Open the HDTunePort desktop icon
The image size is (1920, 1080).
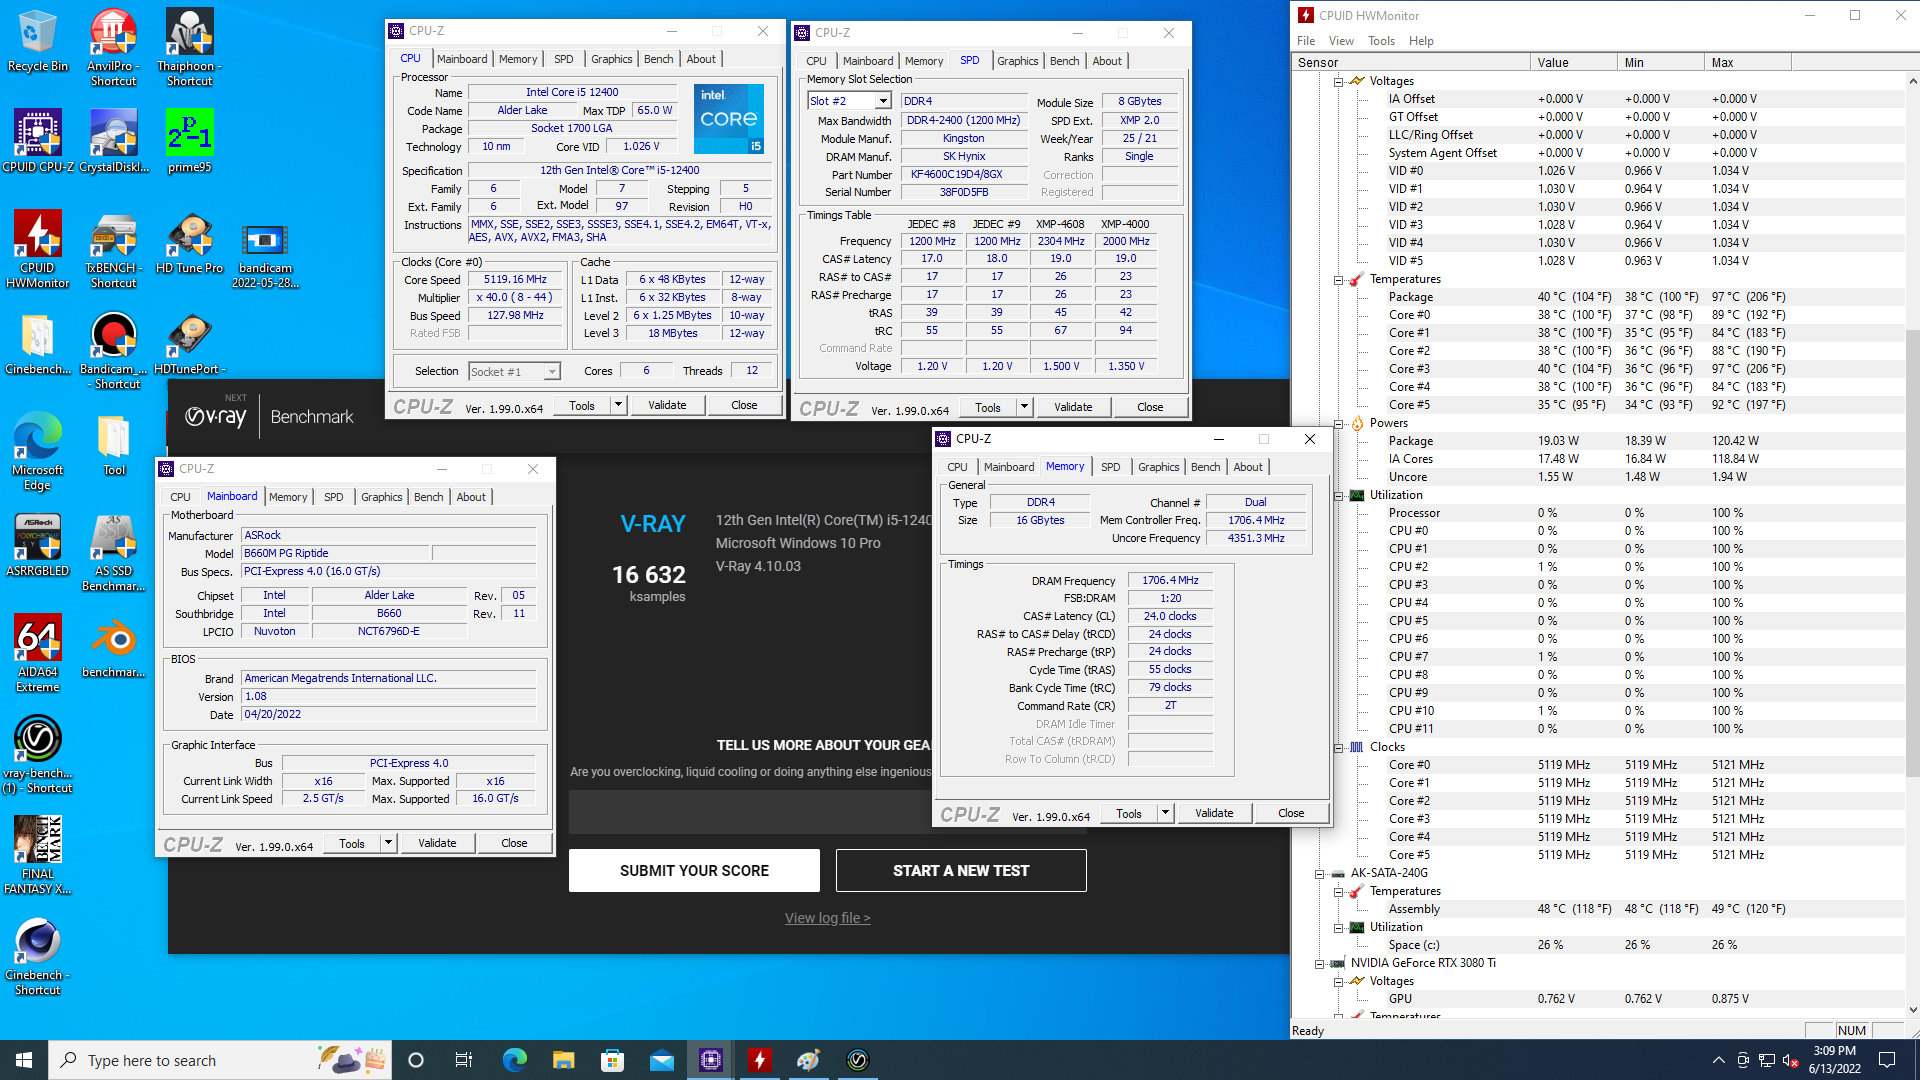point(189,343)
